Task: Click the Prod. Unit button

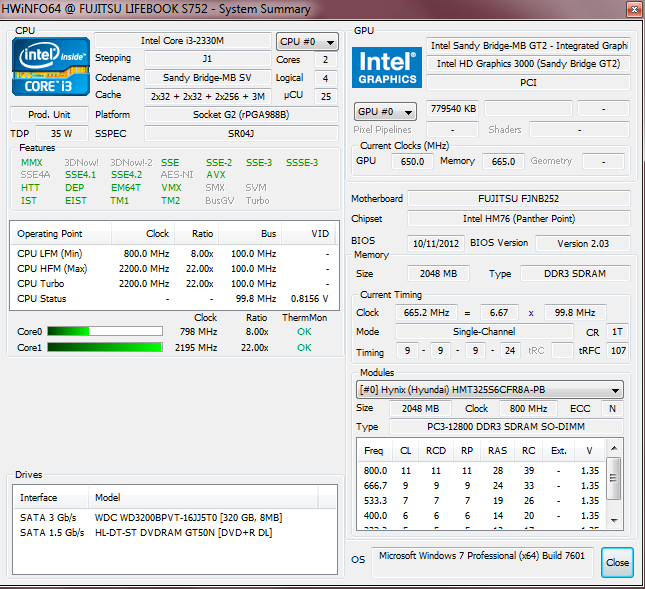Action: (49, 114)
